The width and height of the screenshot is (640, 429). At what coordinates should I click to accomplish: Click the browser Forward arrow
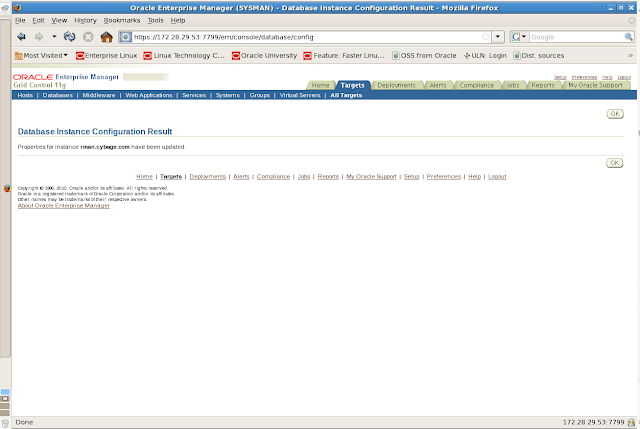[39, 37]
